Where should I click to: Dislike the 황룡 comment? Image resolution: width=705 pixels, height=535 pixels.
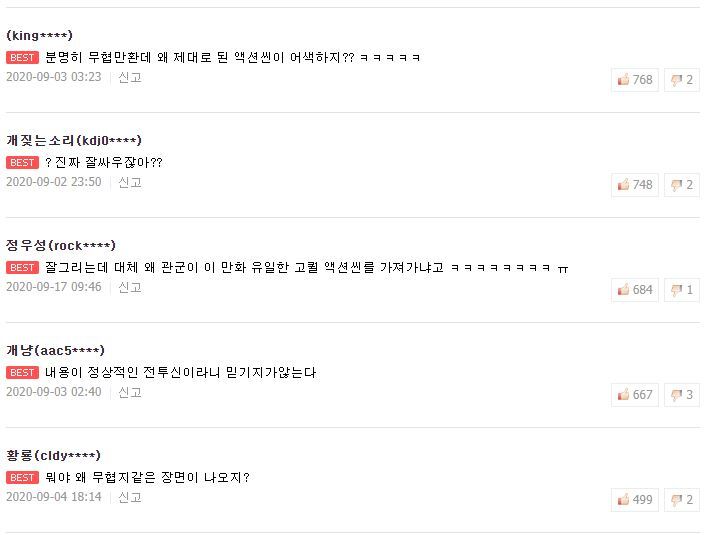pyautogui.click(x=682, y=500)
